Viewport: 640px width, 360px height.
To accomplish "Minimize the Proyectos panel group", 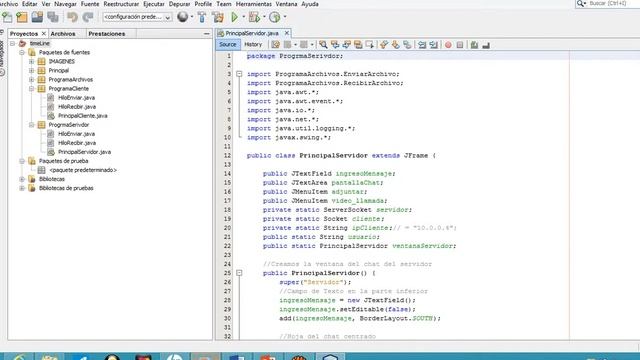I will (x=207, y=34).
